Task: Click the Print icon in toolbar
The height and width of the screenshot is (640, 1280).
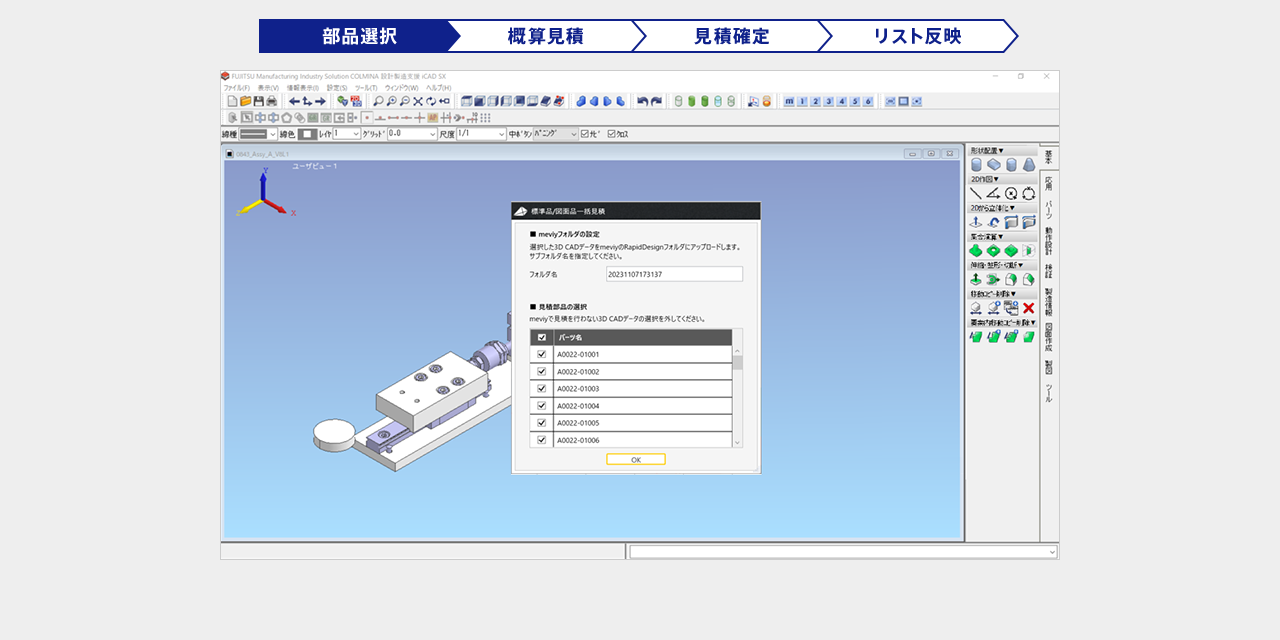Action: click(271, 101)
